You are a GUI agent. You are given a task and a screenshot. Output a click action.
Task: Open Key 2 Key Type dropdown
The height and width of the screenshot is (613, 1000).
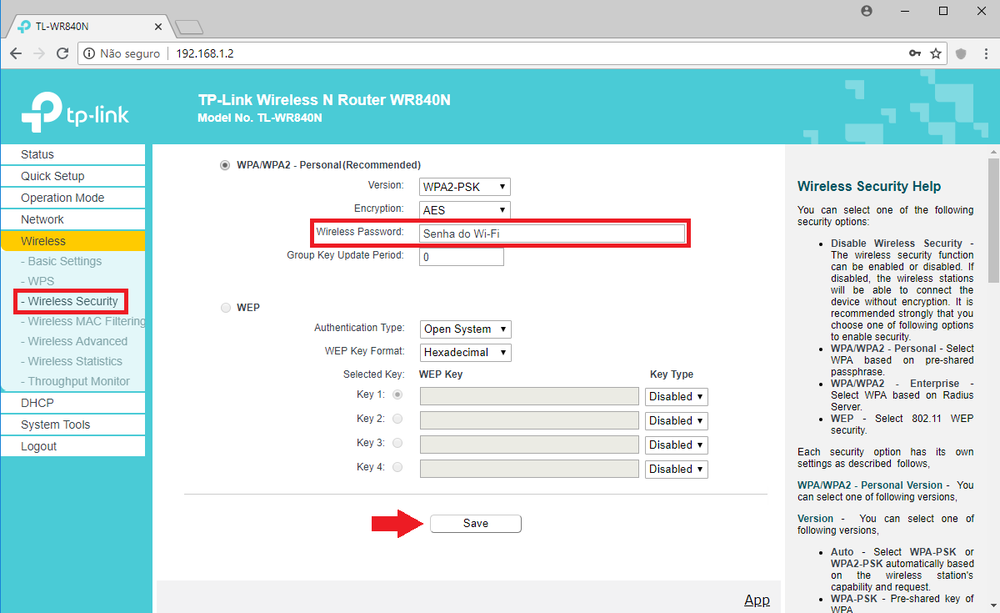coord(676,421)
